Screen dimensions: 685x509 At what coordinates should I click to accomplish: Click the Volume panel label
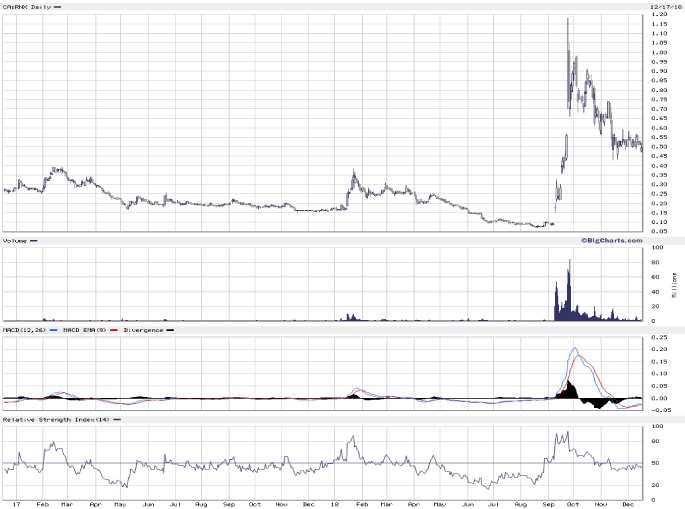[x=15, y=241]
